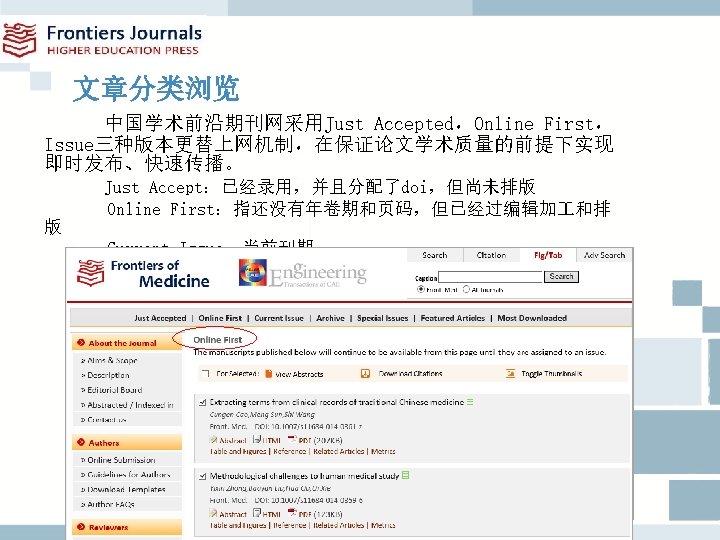Tick the For Selected select-all checkbox
The height and width of the screenshot is (540, 720).
(x=205, y=374)
